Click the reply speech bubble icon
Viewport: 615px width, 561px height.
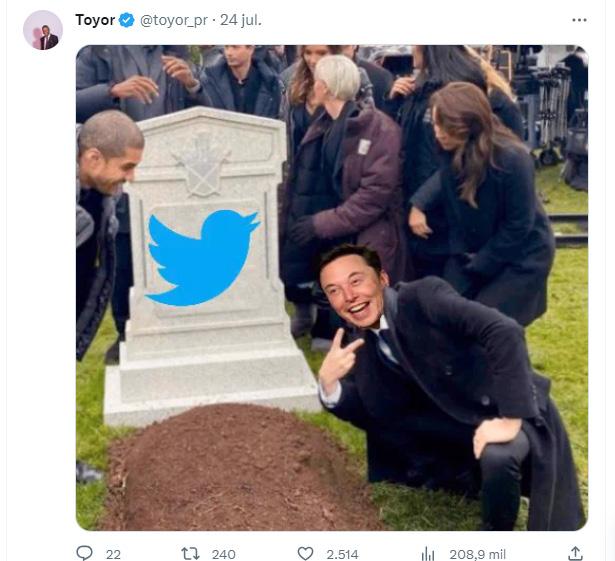tap(84, 554)
